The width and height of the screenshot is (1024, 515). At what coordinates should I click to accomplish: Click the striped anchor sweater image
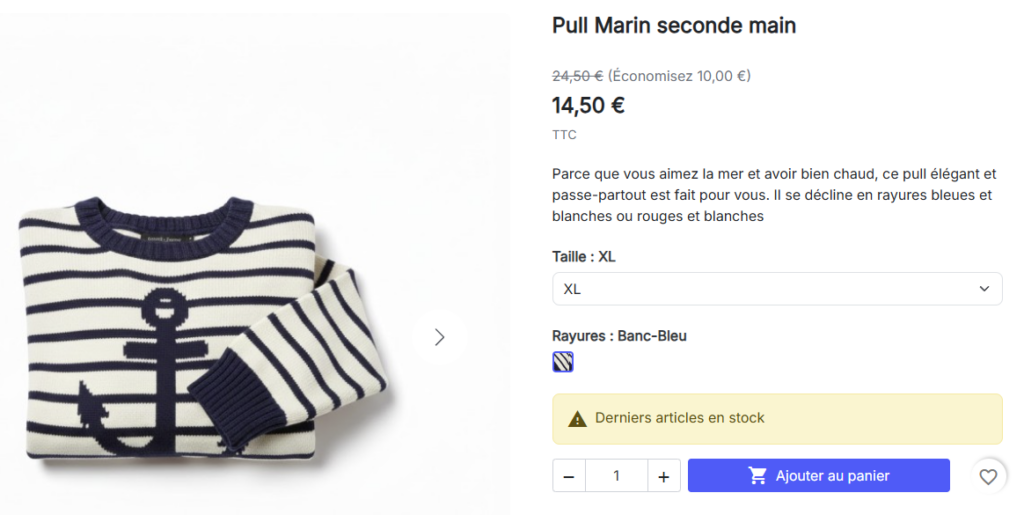(200, 330)
